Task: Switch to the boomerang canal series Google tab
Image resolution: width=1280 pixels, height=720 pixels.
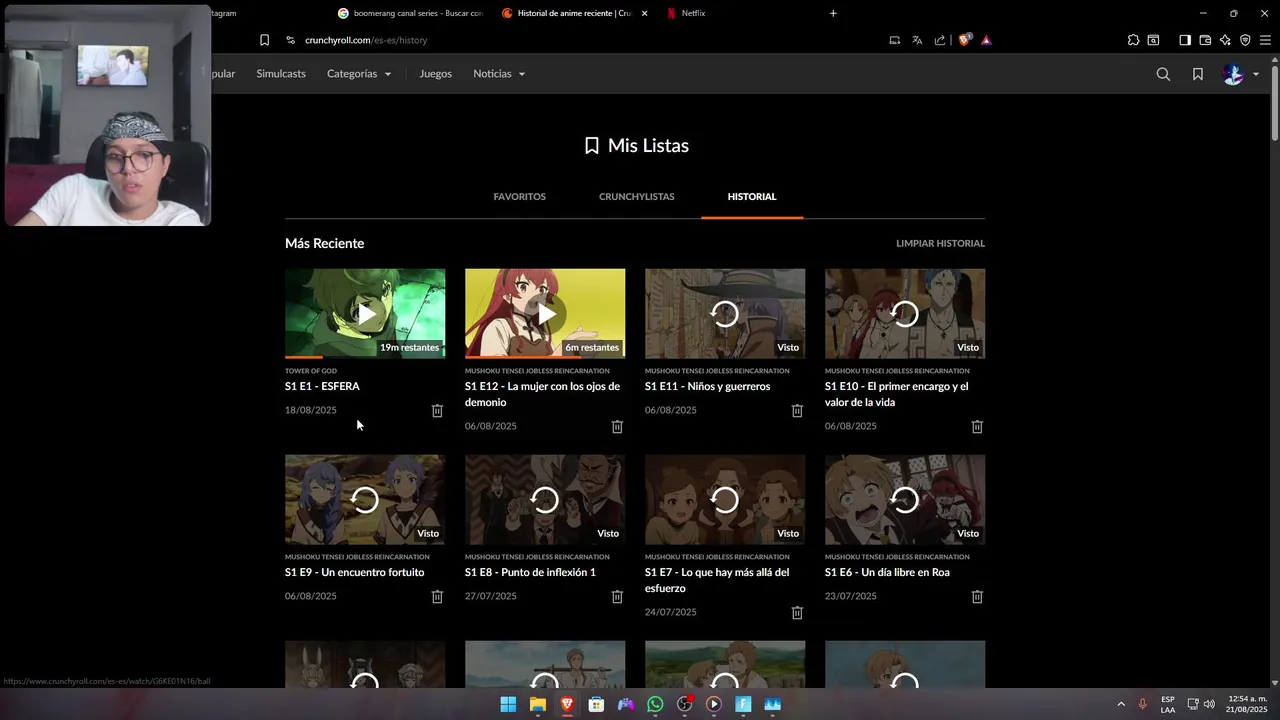Action: tap(410, 13)
